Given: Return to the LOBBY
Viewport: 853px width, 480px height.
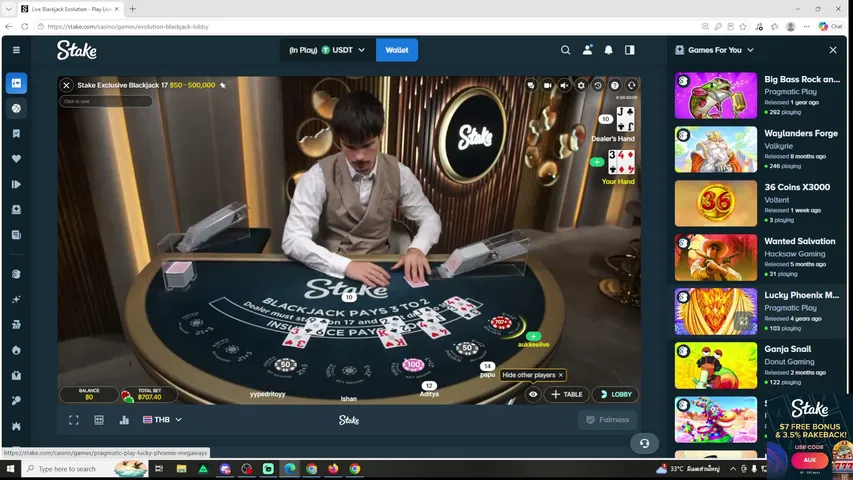Looking at the screenshot, I should coord(616,395).
